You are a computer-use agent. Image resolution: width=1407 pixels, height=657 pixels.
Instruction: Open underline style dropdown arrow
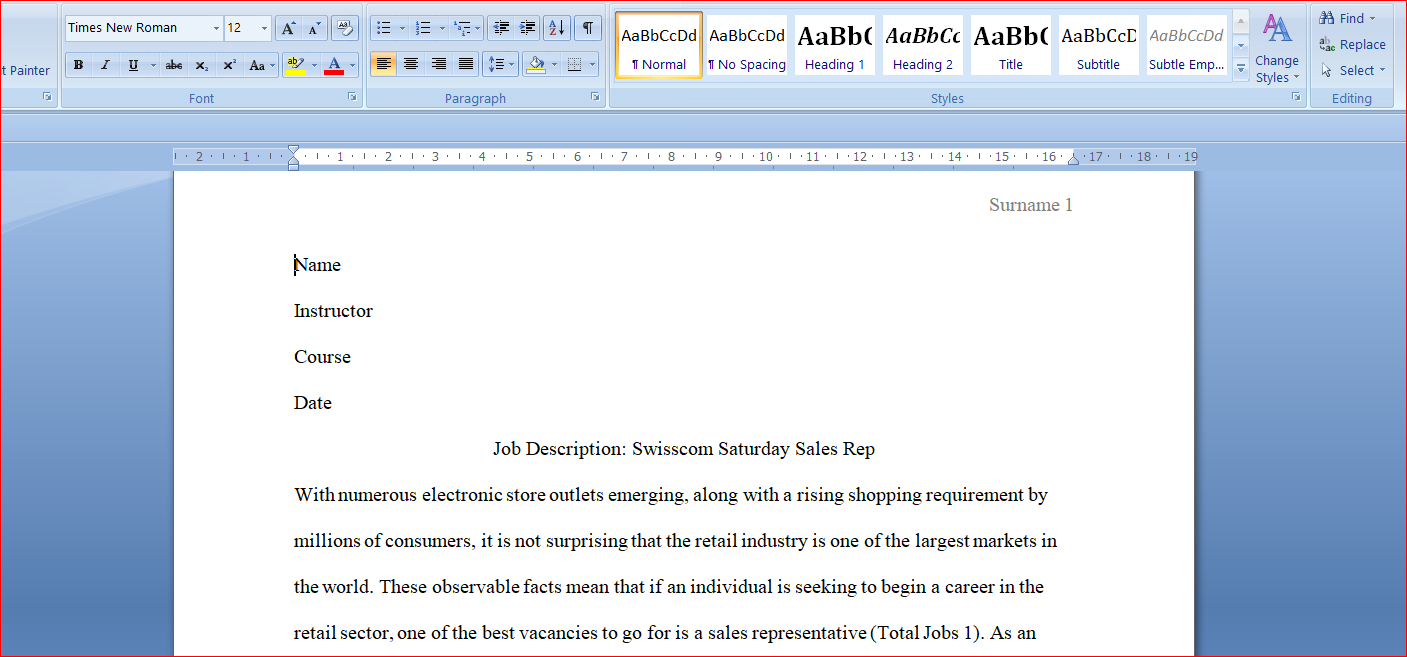153,65
